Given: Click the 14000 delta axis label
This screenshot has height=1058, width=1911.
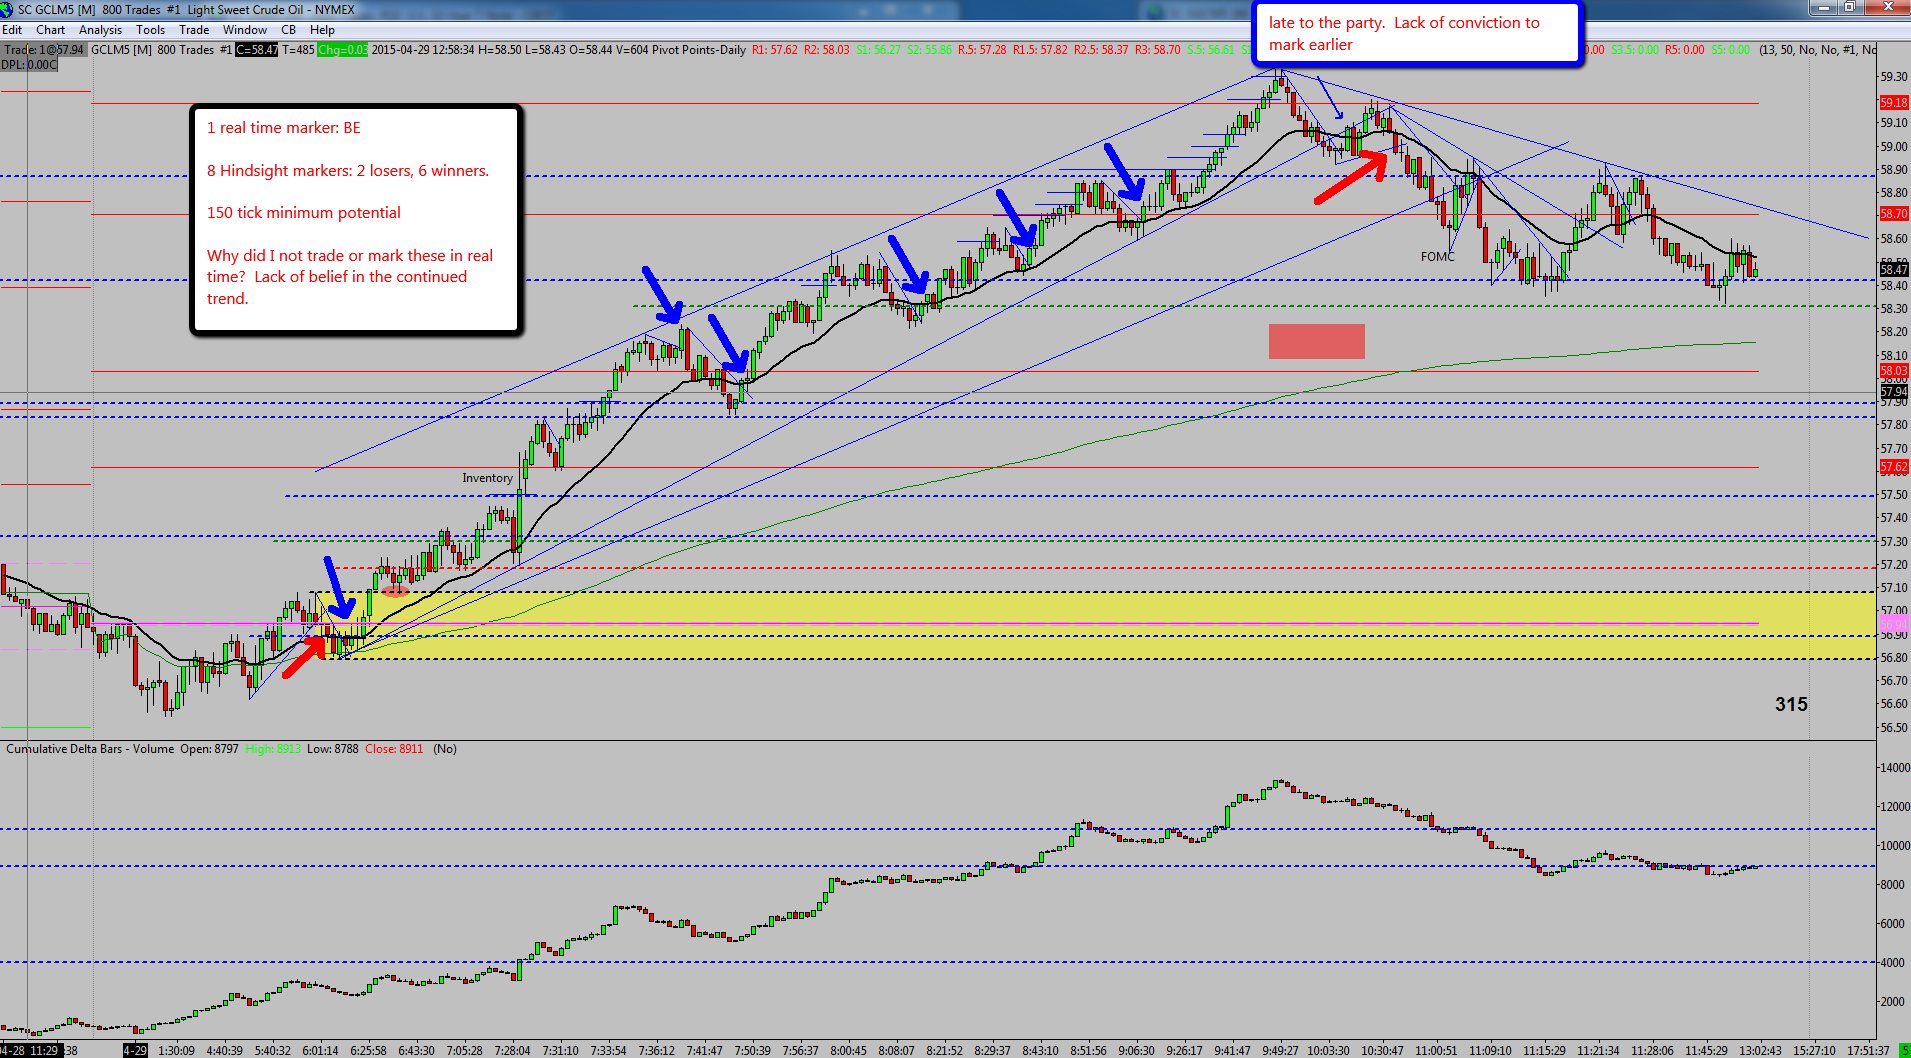Looking at the screenshot, I should [1895, 768].
